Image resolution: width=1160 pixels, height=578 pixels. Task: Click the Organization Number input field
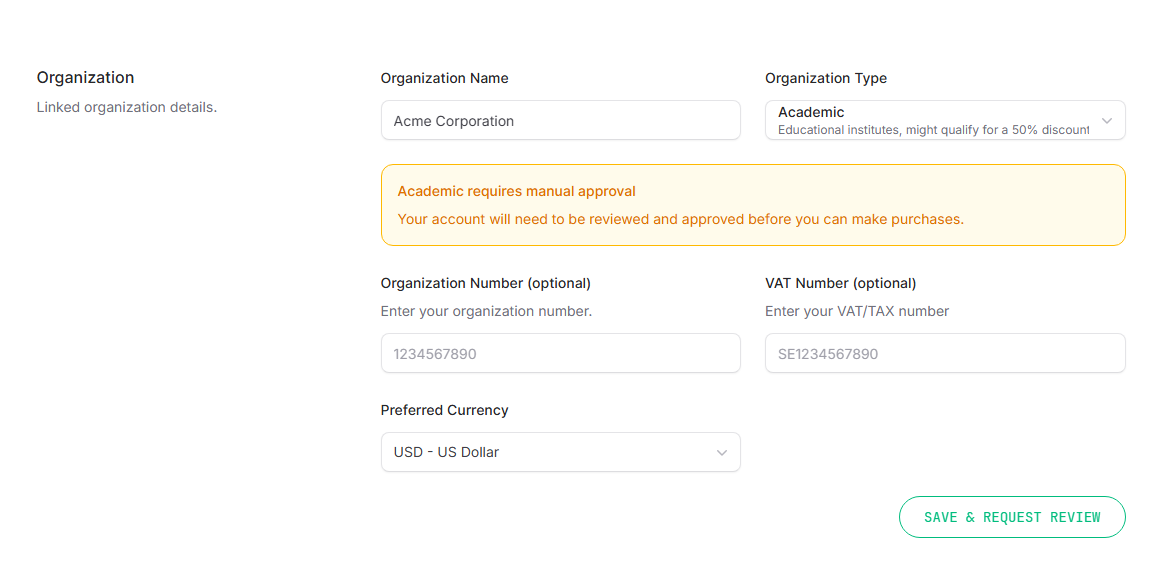560,353
